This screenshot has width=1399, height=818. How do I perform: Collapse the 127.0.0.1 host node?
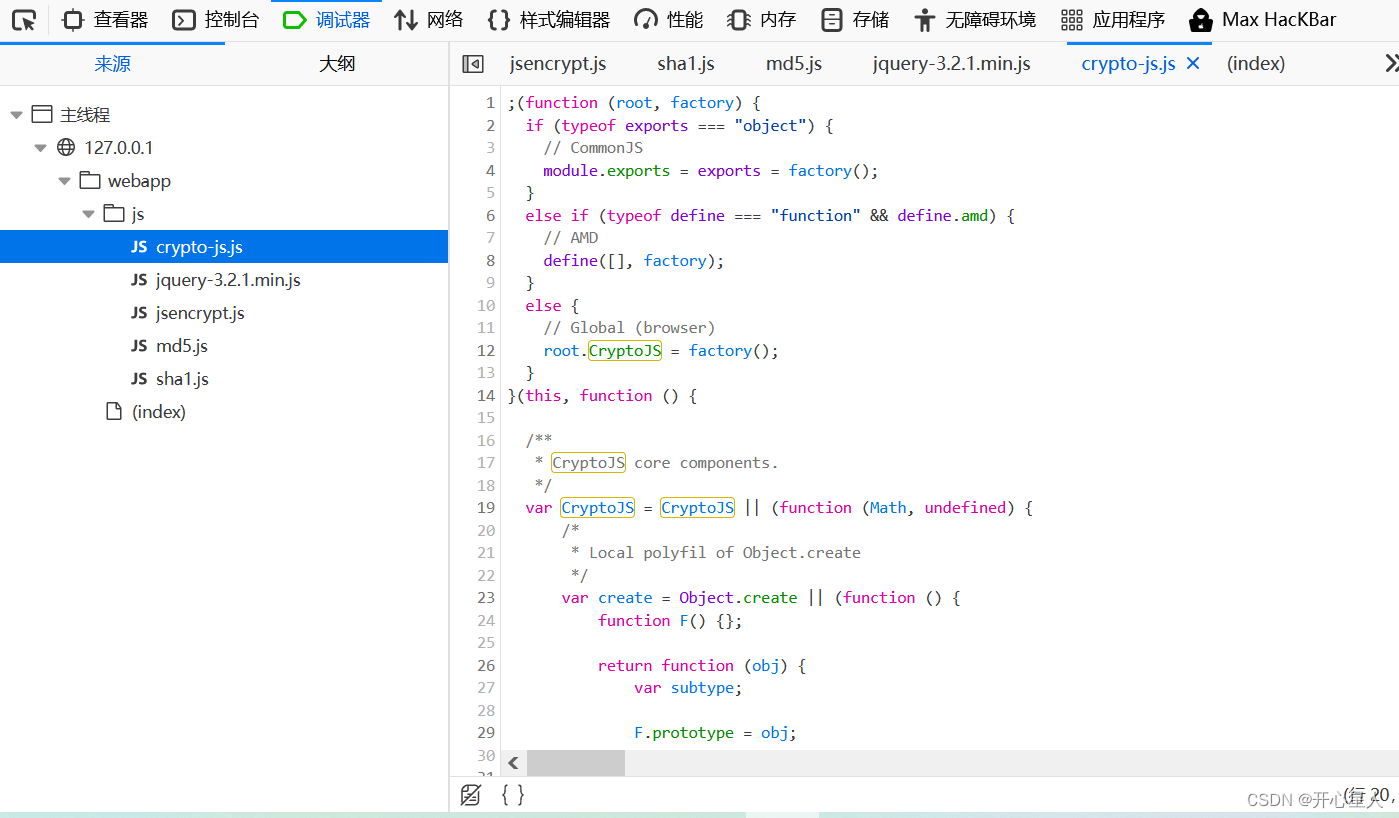(40, 148)
